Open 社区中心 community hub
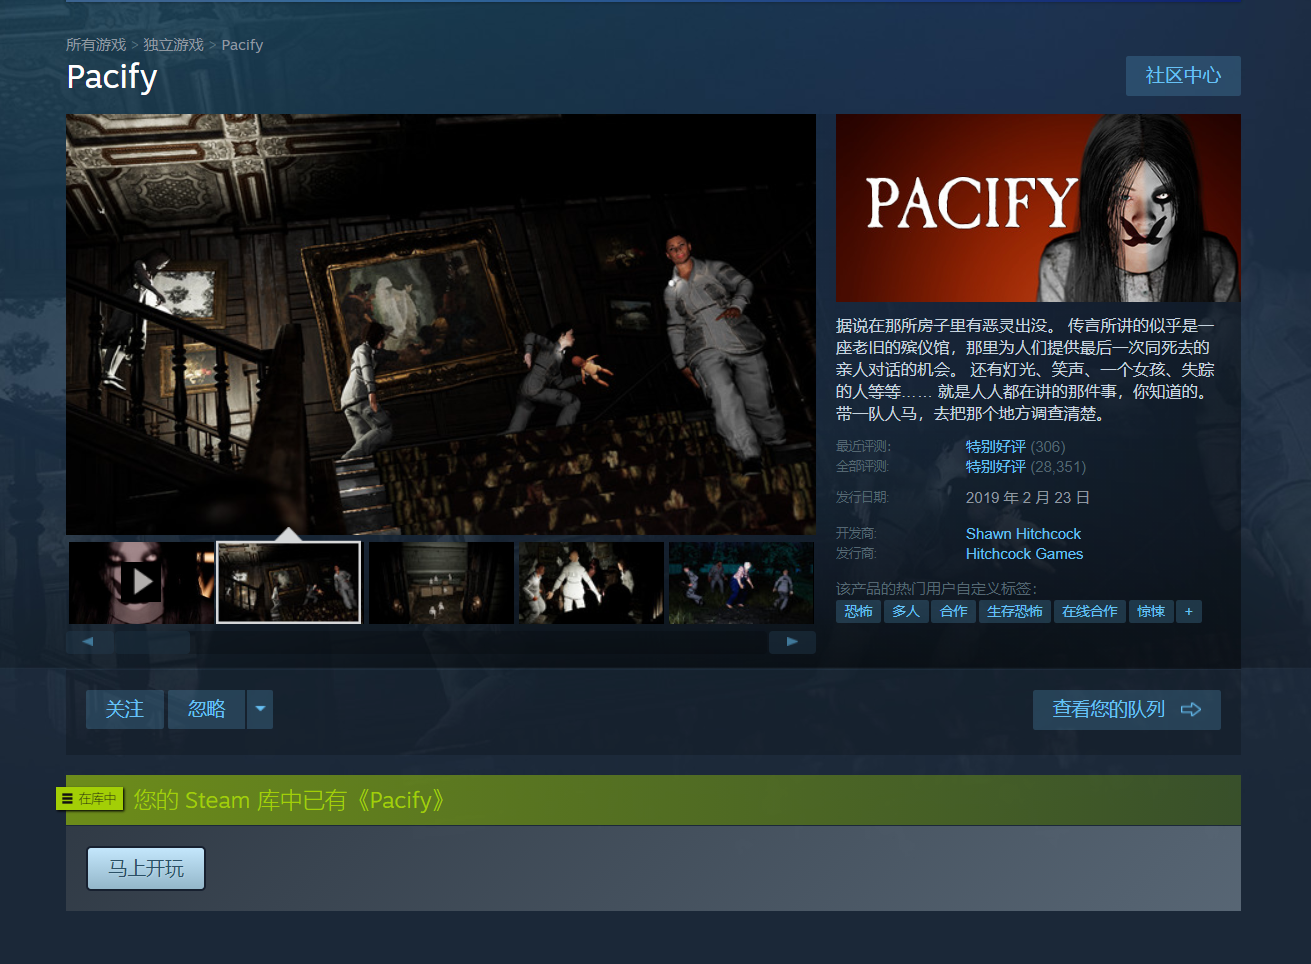 [1182, 76]
